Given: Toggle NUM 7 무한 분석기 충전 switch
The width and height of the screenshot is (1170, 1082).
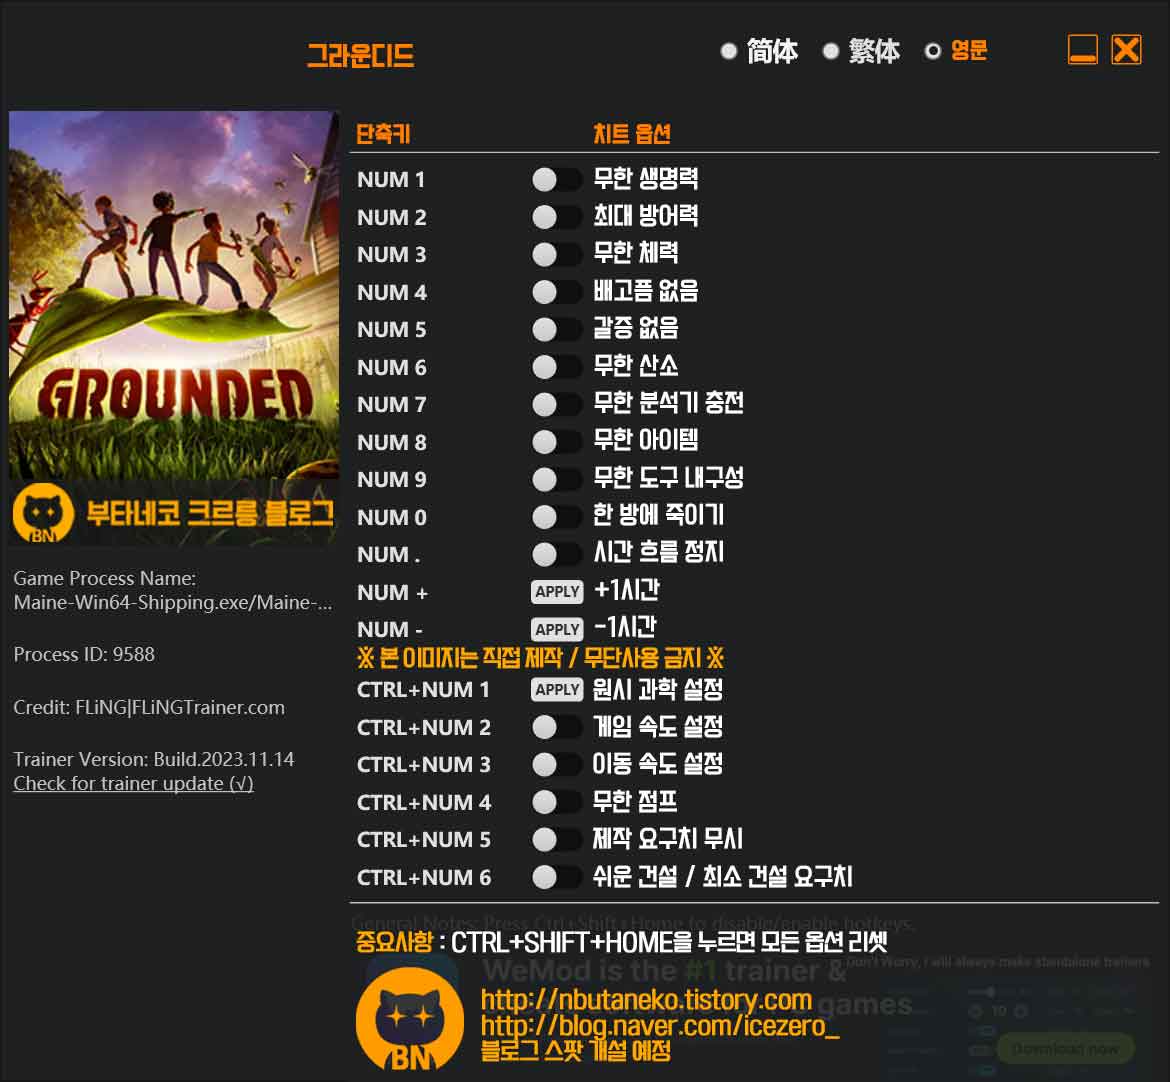Looking at the screenshot, I should point(557,404).
